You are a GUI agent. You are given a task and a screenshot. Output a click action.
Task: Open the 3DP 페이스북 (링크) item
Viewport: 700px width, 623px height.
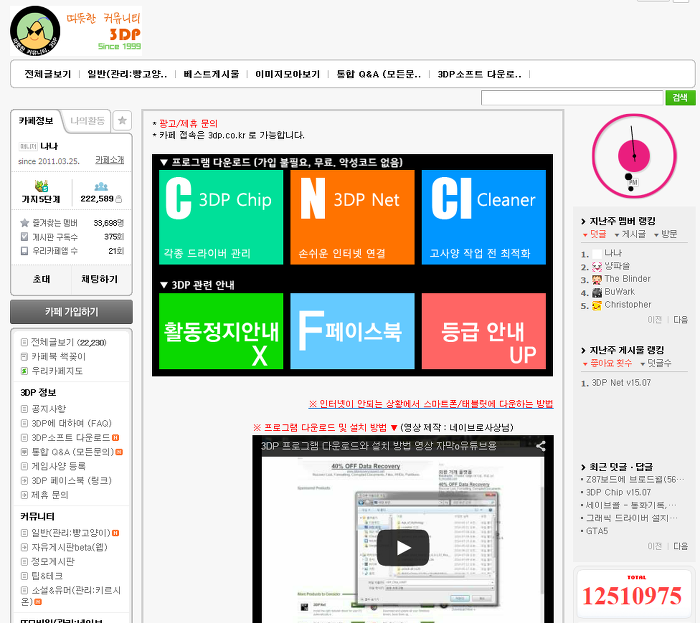[x=71, y=480]
